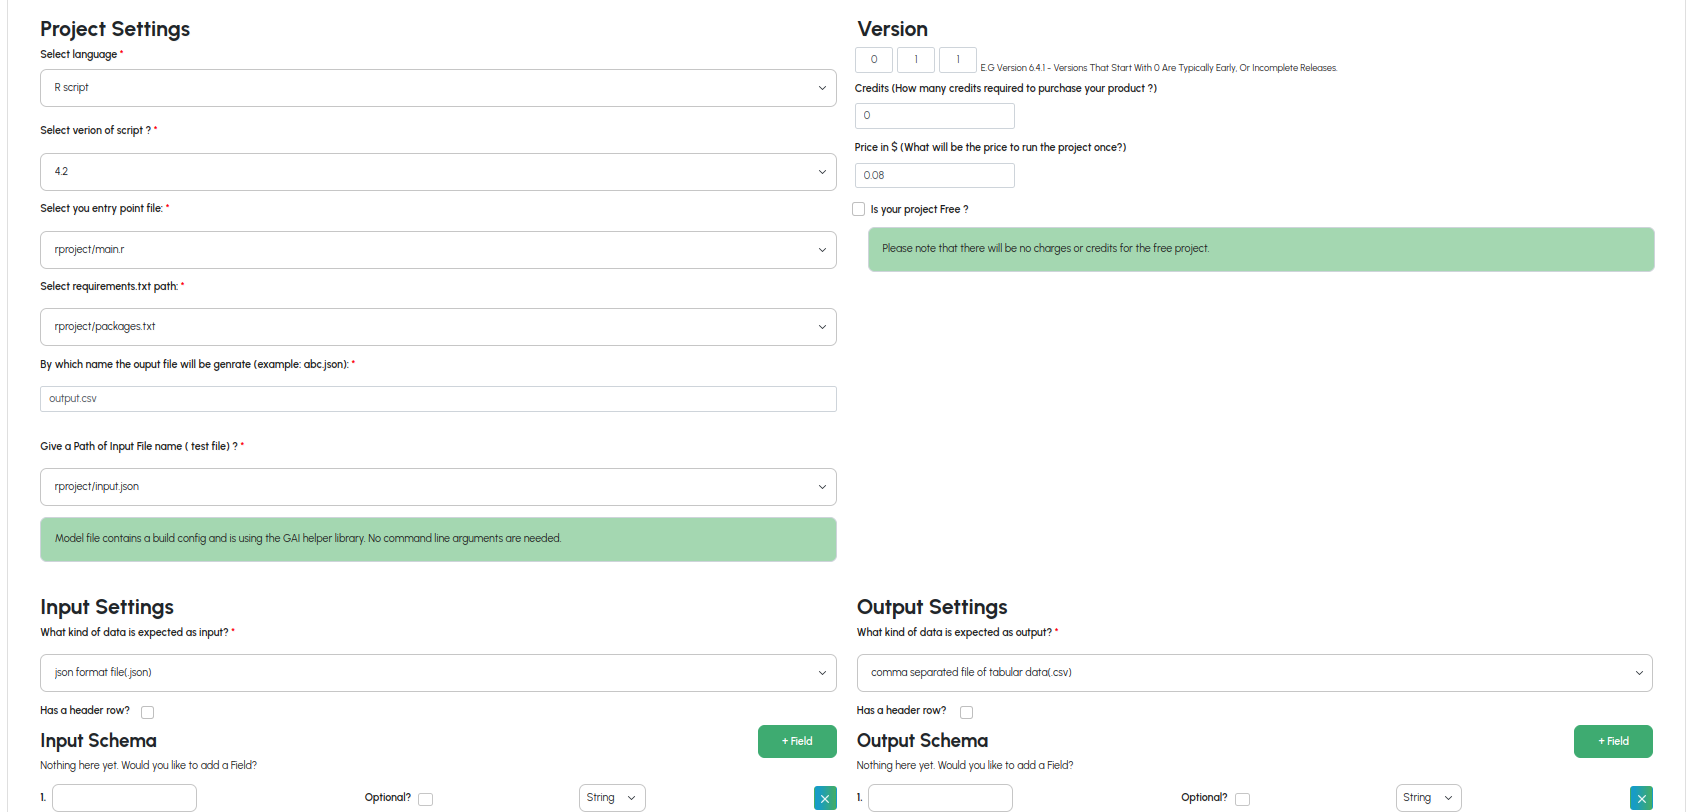Screen dimensions: 1707x812
Task: Add a new Output Schema field
Action: click(x=1612, y=742)
